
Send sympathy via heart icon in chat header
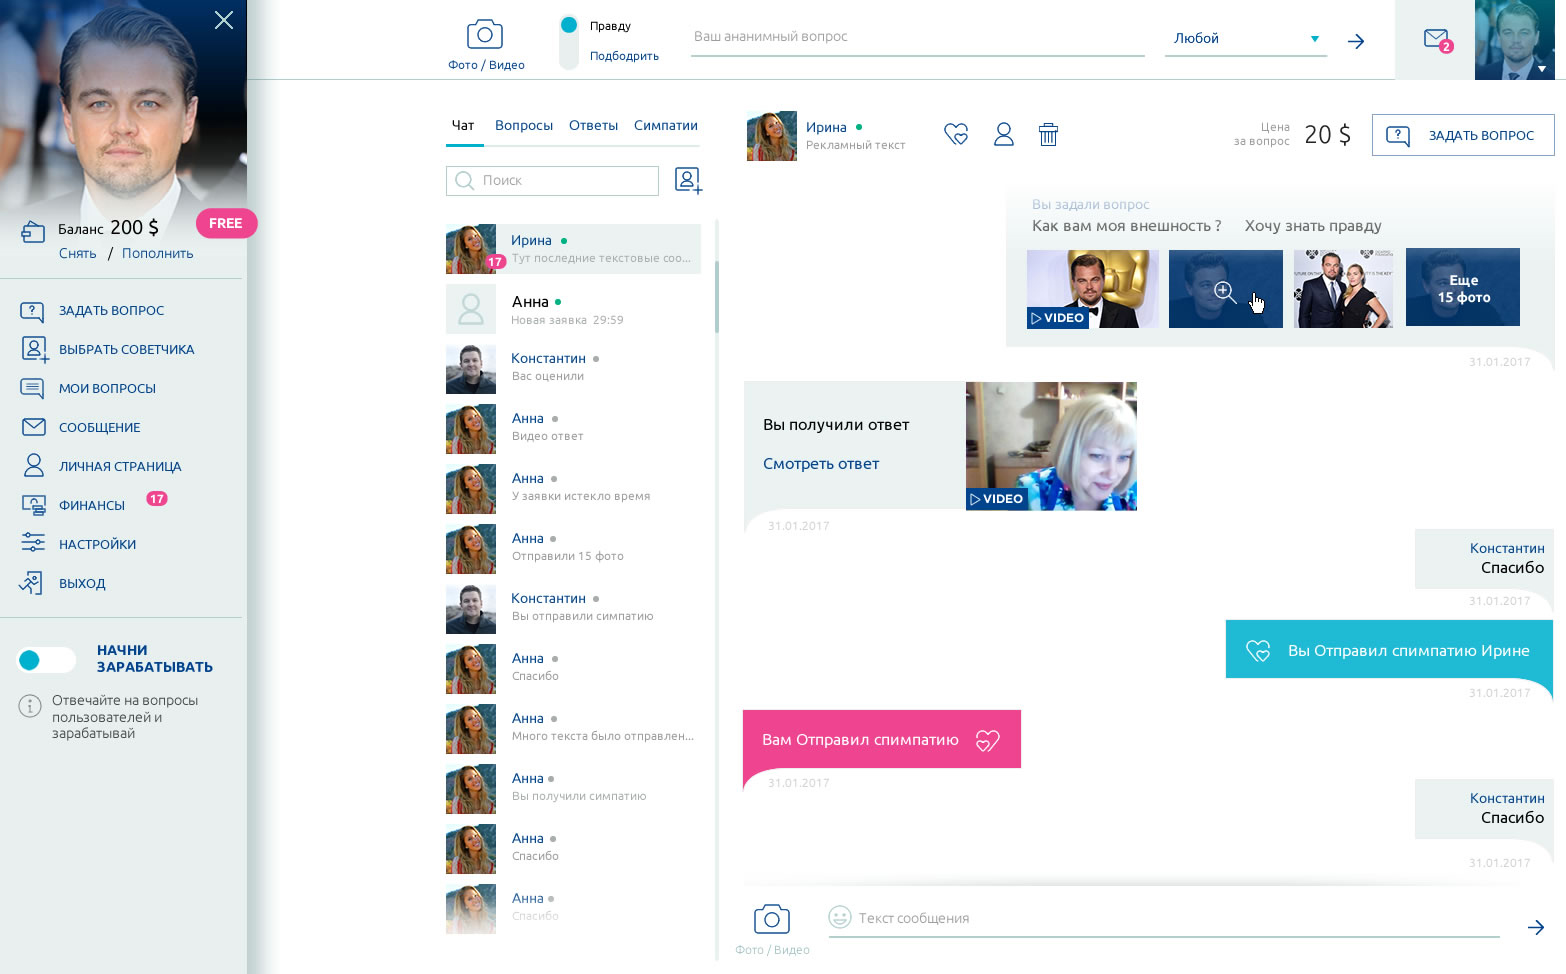point(956,134)
